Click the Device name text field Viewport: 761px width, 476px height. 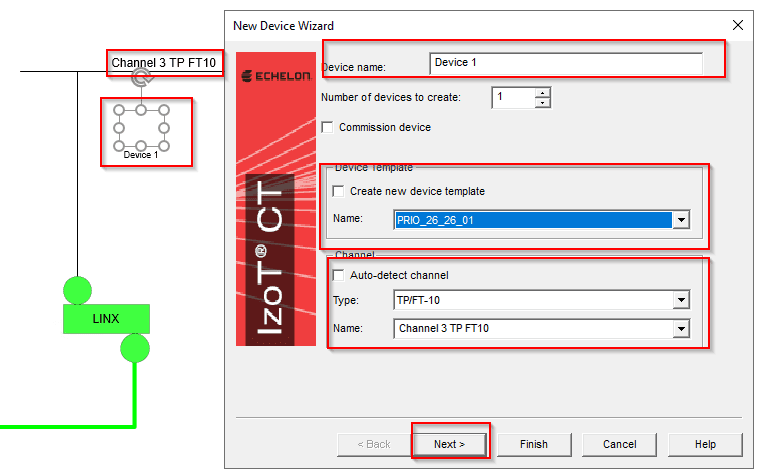565,63
